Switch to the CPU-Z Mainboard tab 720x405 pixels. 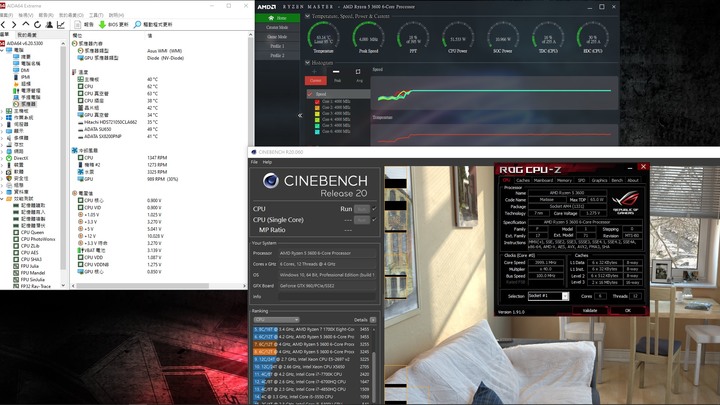543,180
